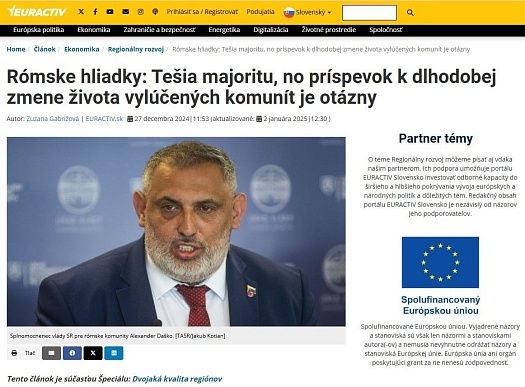Click the search magnifier icon
Screen dimensions: 525x387
410,13
